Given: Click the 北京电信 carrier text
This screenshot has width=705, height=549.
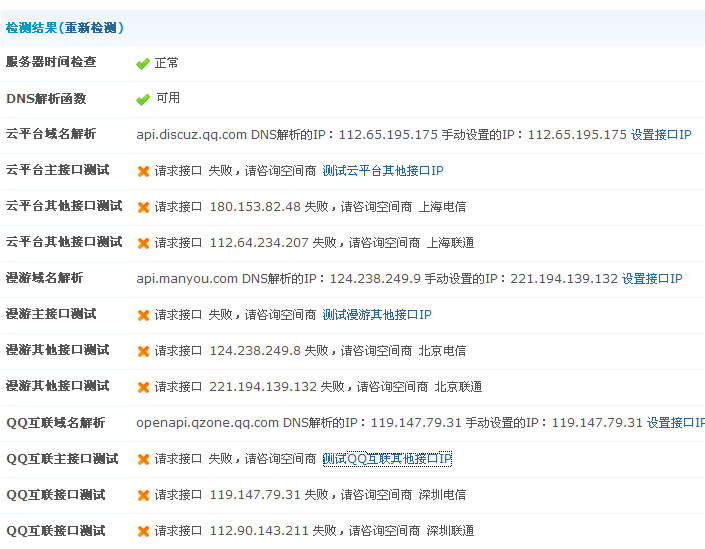Looking at the screenshot, I should tap(442, 351).
